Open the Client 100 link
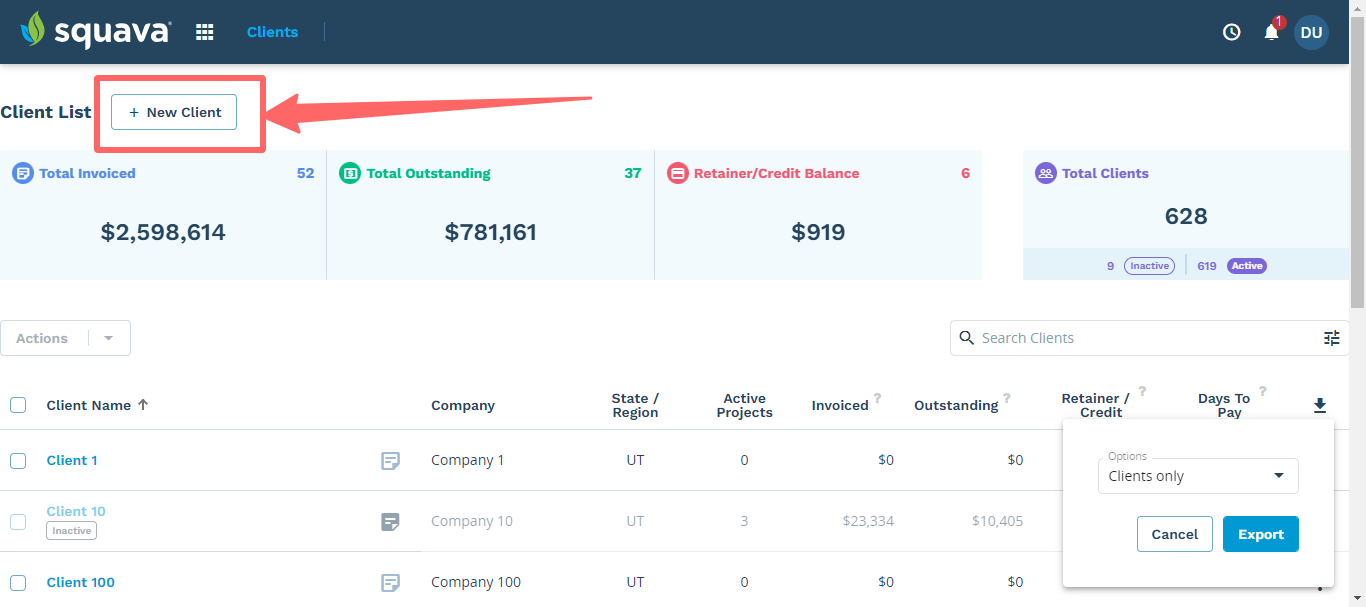Image resolution: width=1366 pixels, height=607 pixels. click(80, 582)
